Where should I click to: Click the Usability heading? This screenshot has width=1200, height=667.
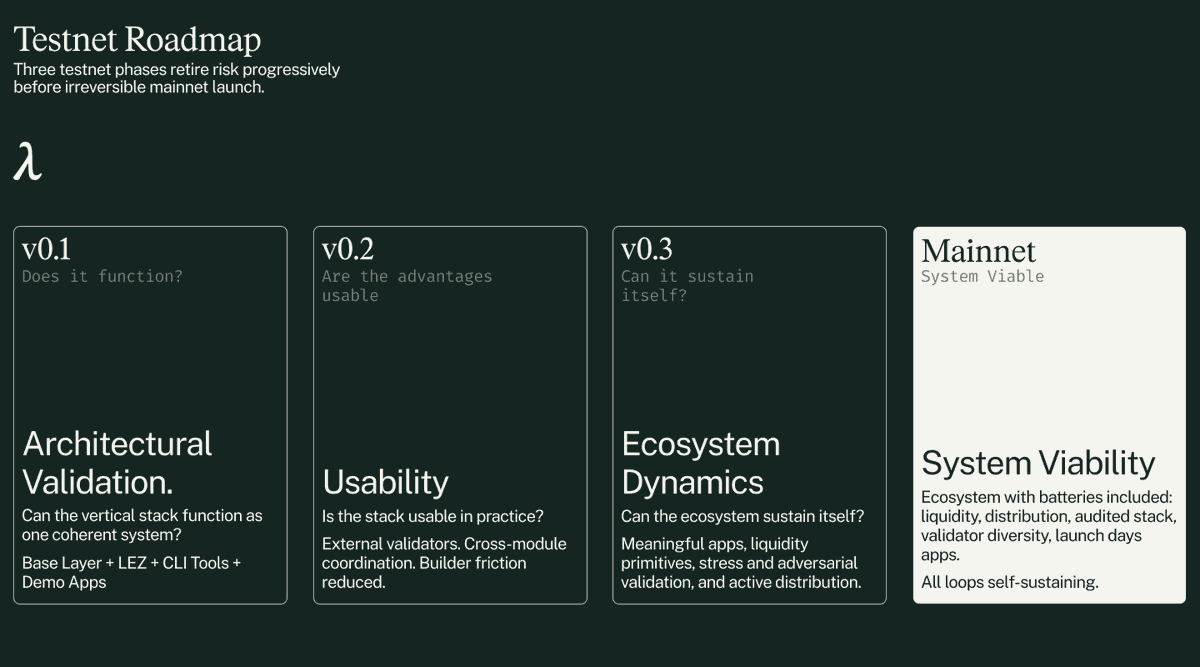pyautogui.click(x=385, y=482)
